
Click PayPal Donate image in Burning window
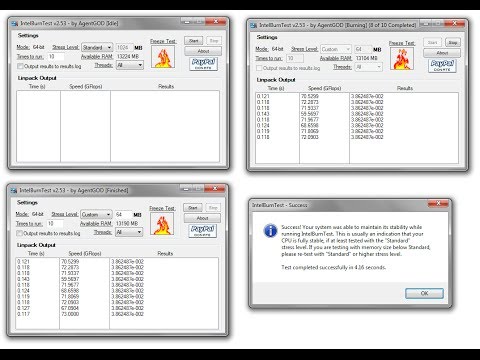pyautogui.click(x=442, y=65)
